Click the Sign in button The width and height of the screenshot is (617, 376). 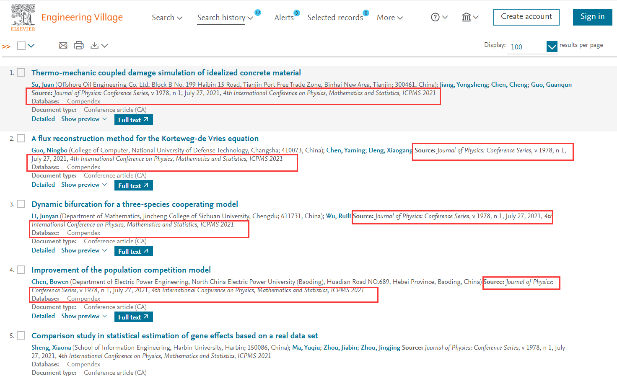pyautogui.click(x=592, y=17)
